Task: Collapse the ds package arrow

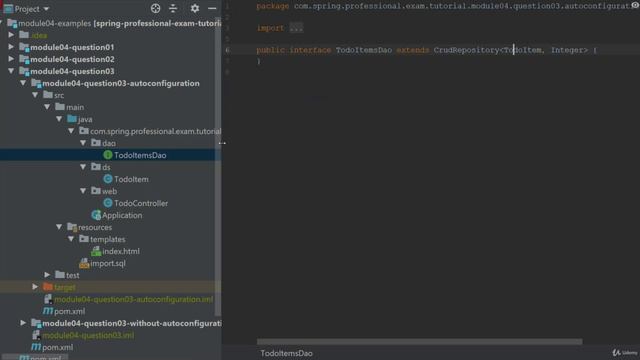Action: point(83,167)
